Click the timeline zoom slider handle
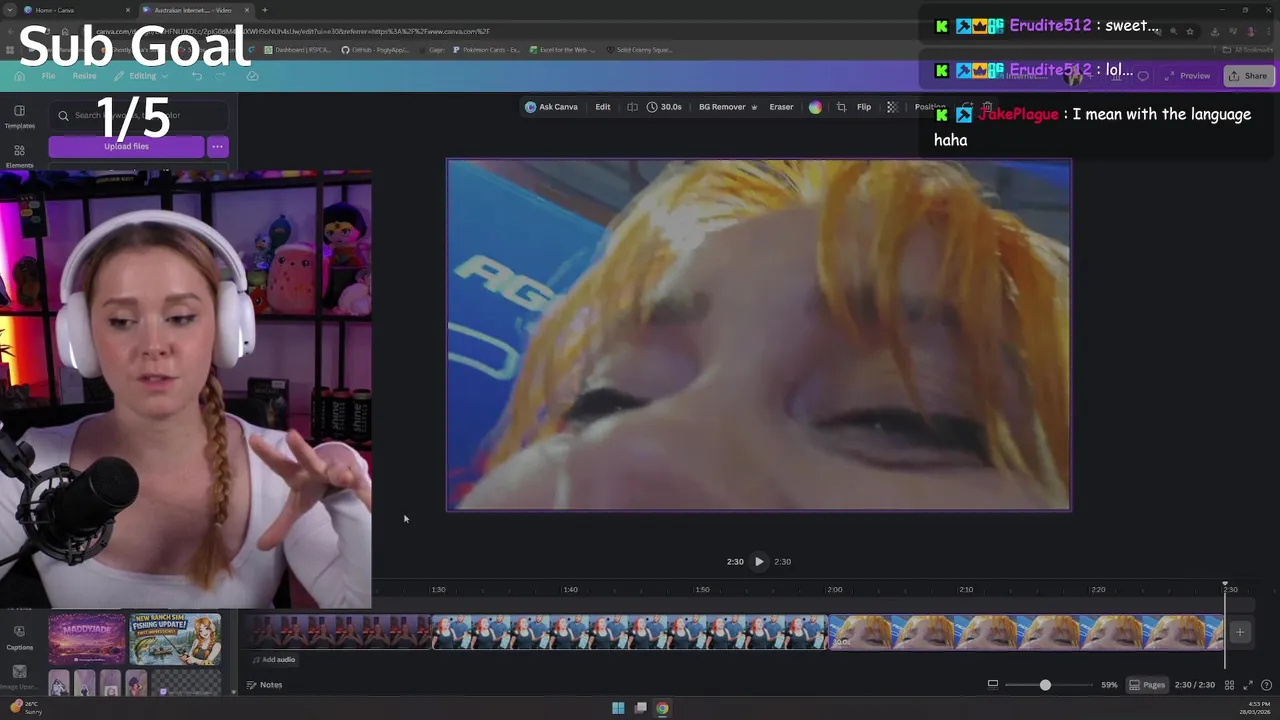Image resolution: width=1280 pixels, height=720 pixels. click(1045, 685)
